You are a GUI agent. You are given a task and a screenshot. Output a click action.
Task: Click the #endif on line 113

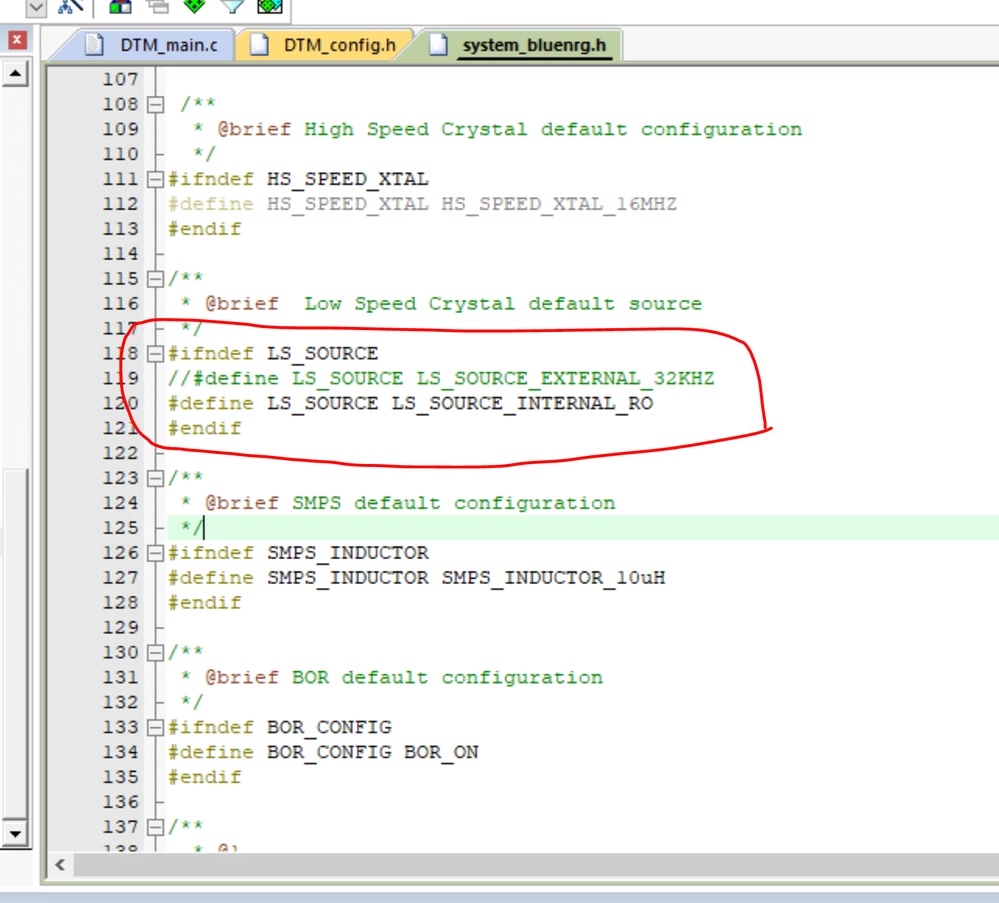[x=205, y=229]
